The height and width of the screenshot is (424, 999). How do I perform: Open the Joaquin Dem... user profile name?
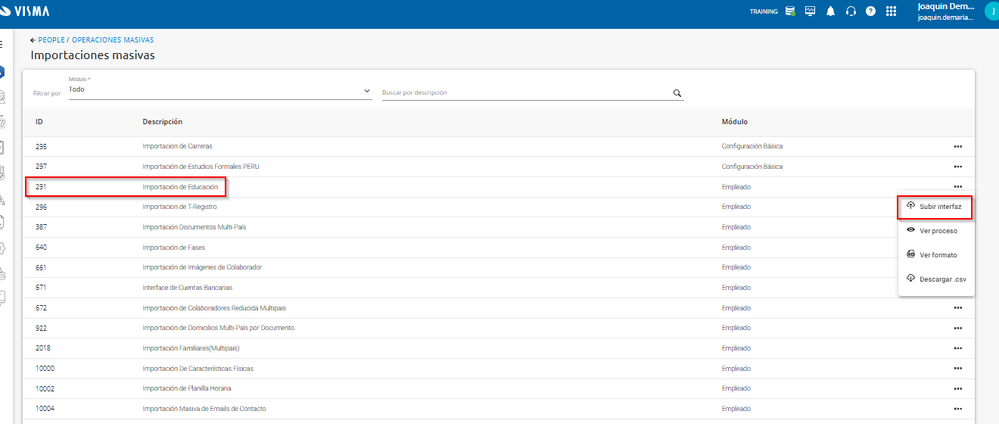[x=945, y=6]
